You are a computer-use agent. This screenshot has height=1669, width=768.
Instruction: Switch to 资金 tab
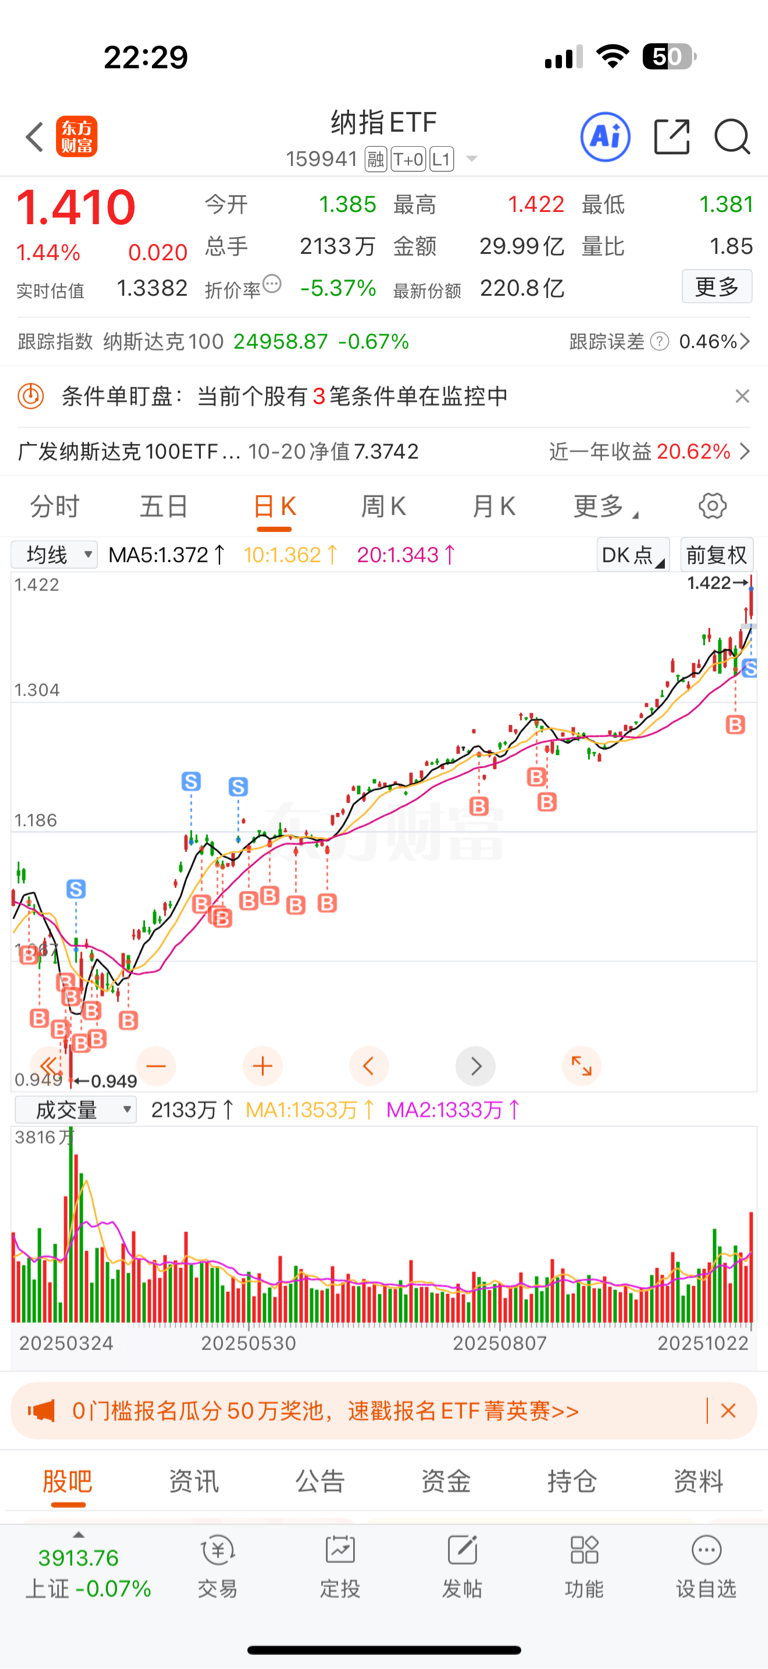coord(445,1481)
